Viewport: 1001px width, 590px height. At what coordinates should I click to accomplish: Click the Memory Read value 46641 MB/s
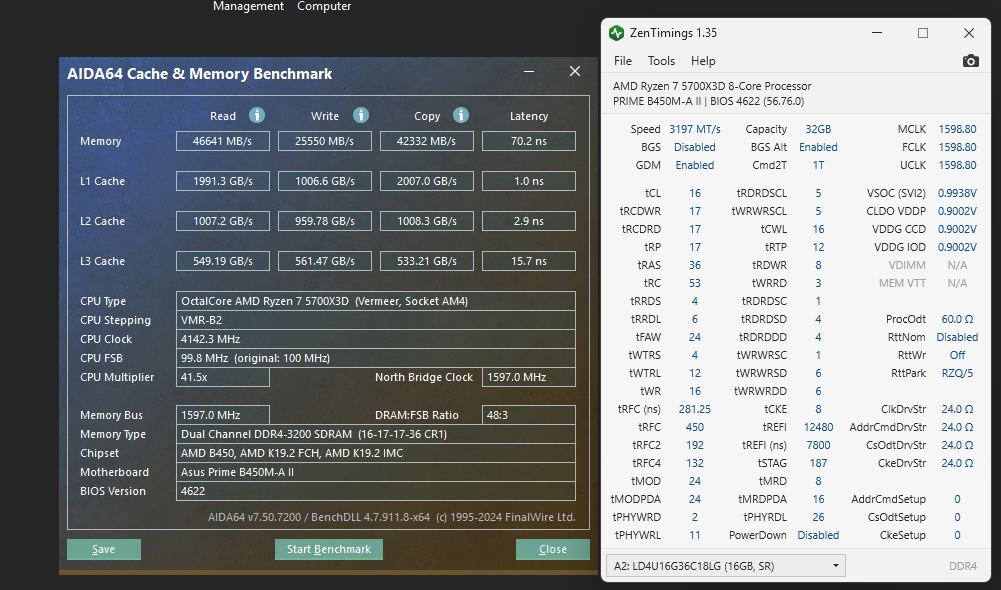223,141
